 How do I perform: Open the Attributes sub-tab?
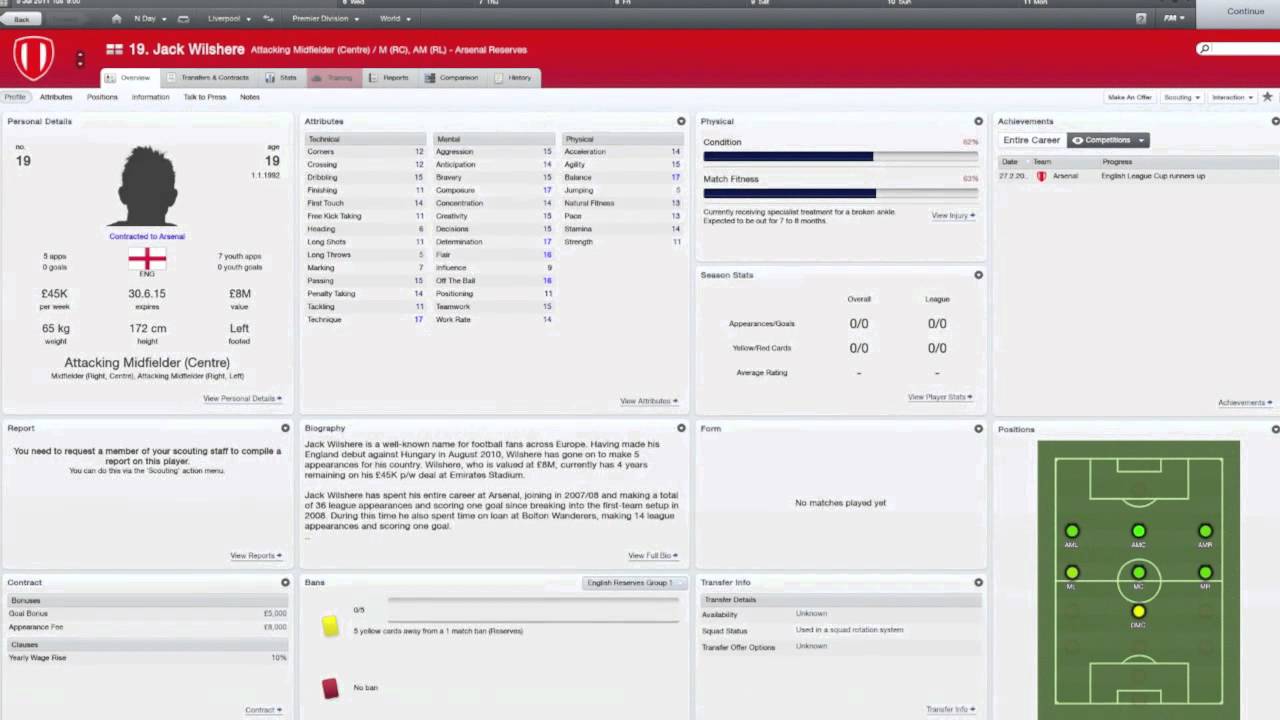[x=56, y=97]
